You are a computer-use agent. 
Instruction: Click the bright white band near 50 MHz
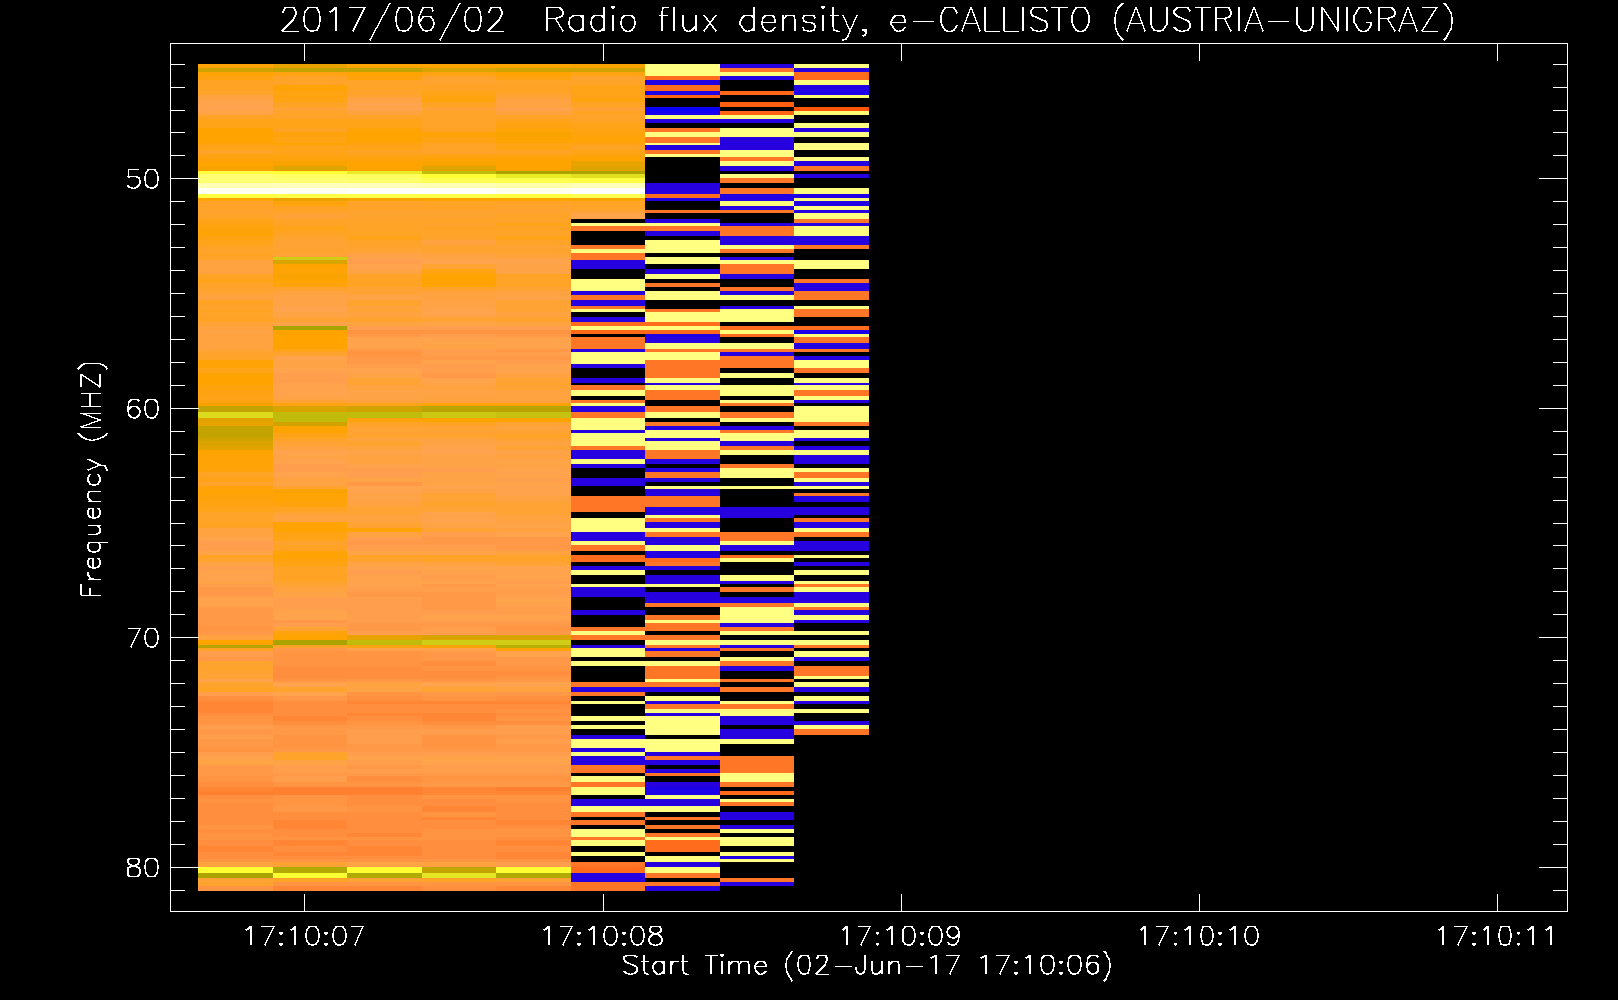pos(421,185)
